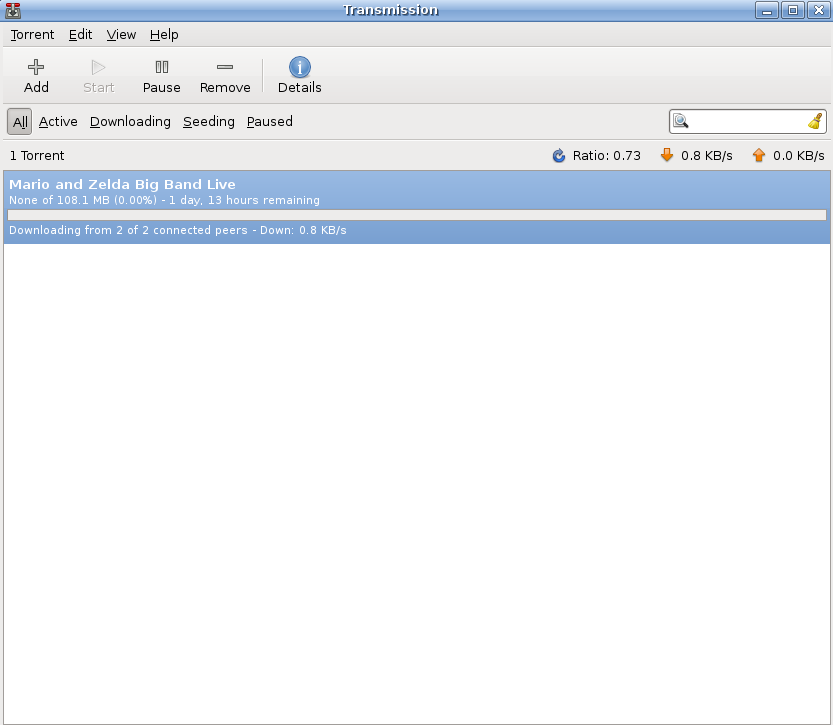Remove the selected torrent via minus icon
This screenshot has height=725, width=833.
pyautogui.click(x=225, y=67)
